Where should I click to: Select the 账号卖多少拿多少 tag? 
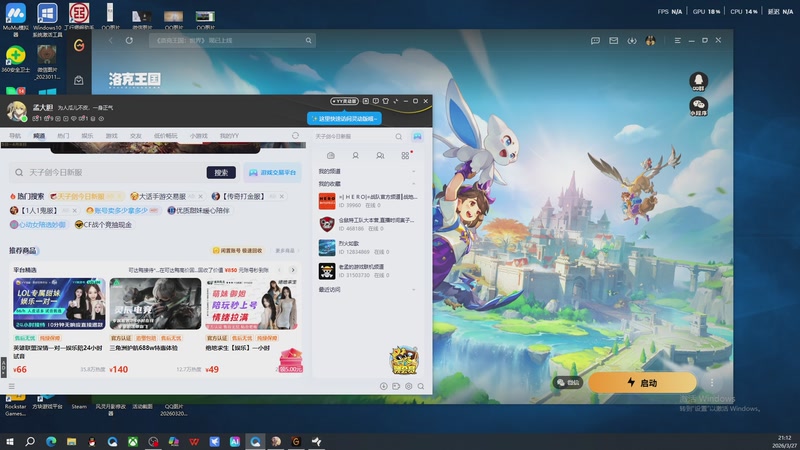[122, 210]
